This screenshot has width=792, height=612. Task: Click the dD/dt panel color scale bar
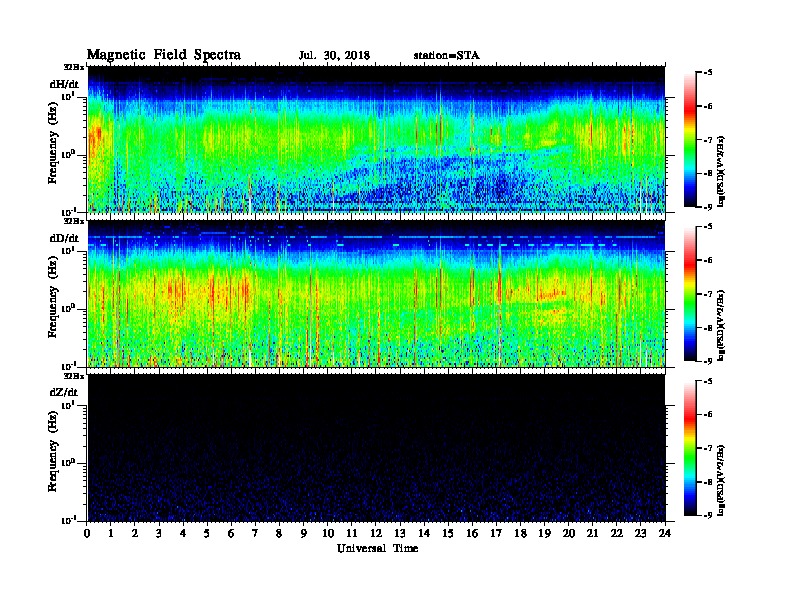pos(690,293)
